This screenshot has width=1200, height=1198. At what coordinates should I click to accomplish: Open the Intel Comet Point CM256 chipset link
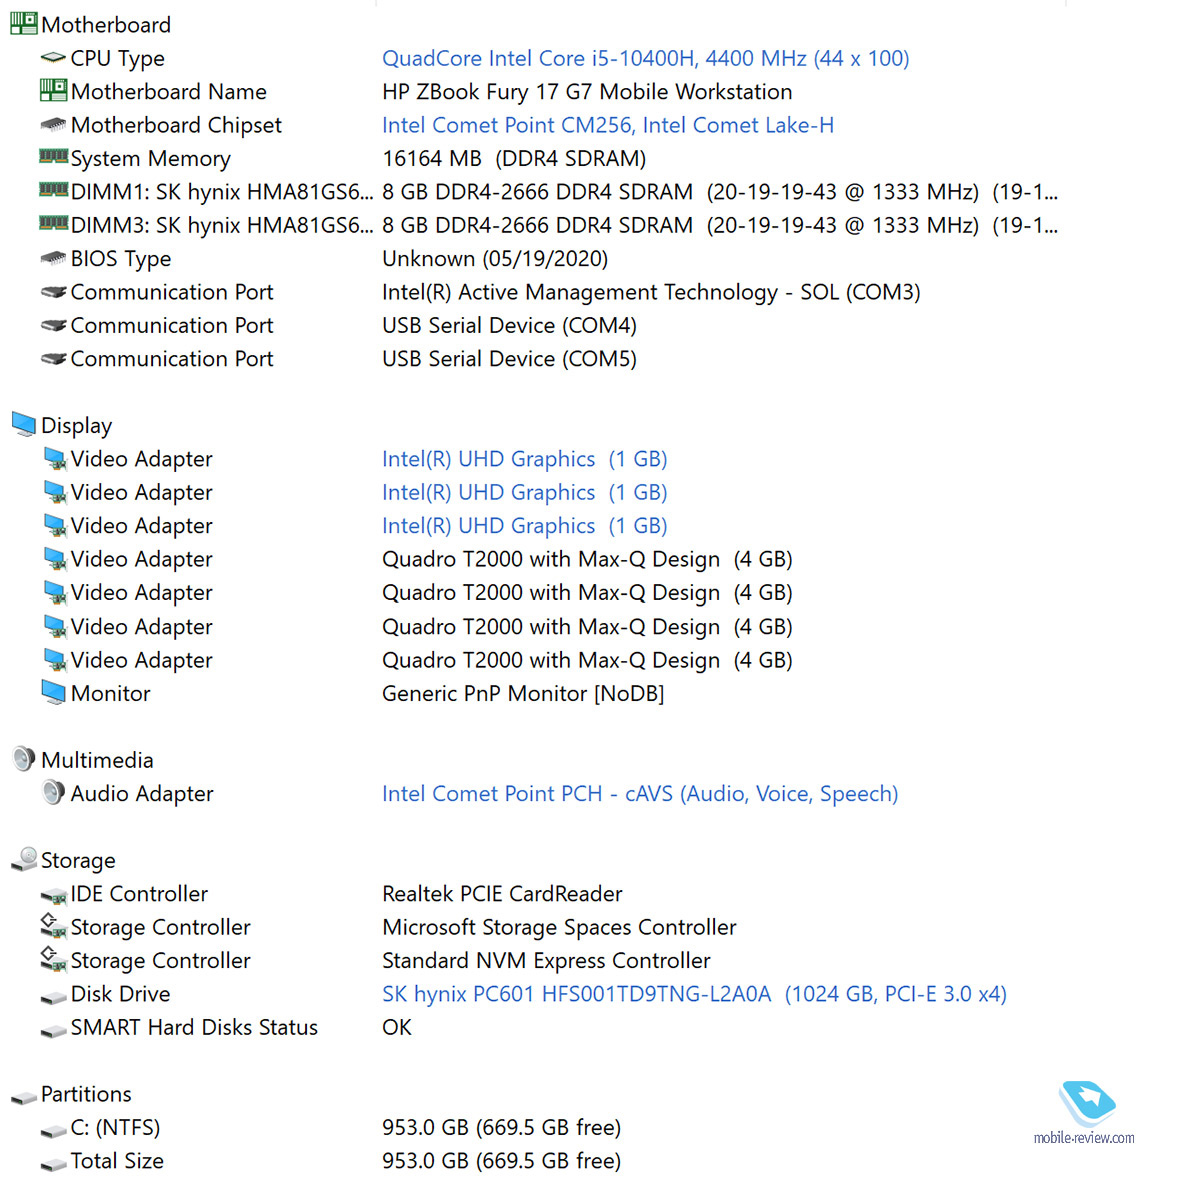coord(608,125)
